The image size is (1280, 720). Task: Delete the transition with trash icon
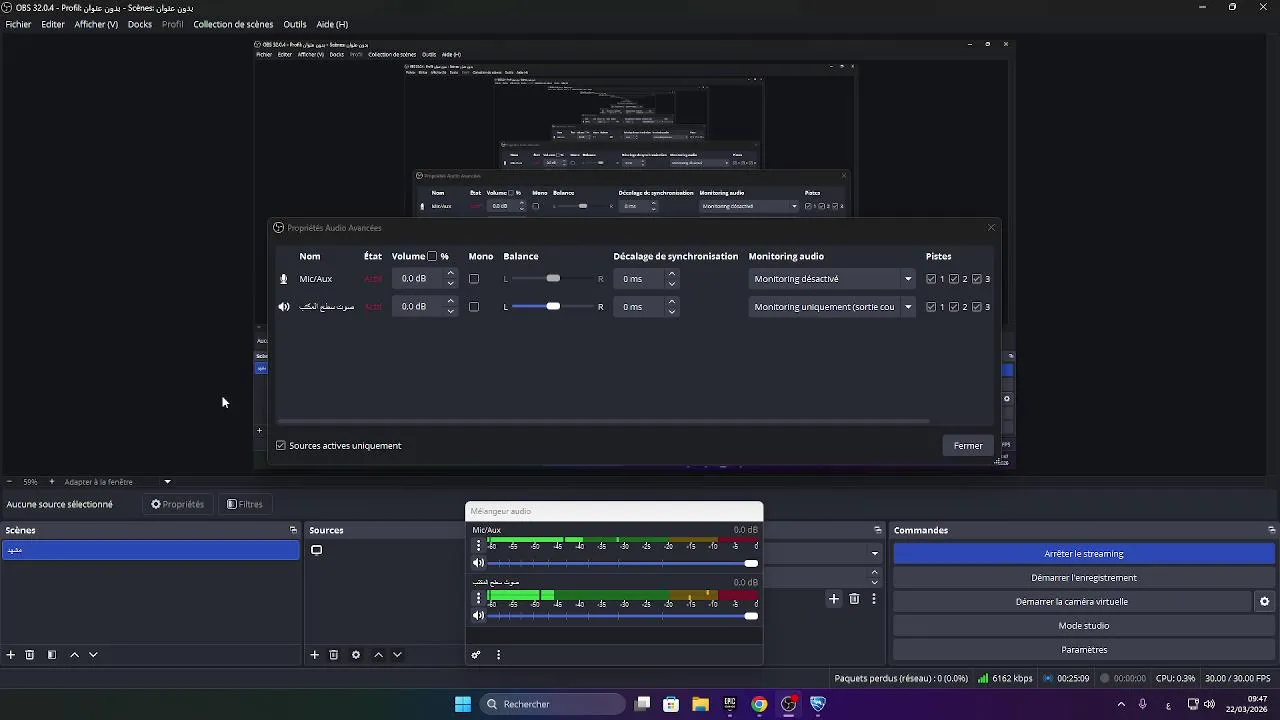[854, 599]
